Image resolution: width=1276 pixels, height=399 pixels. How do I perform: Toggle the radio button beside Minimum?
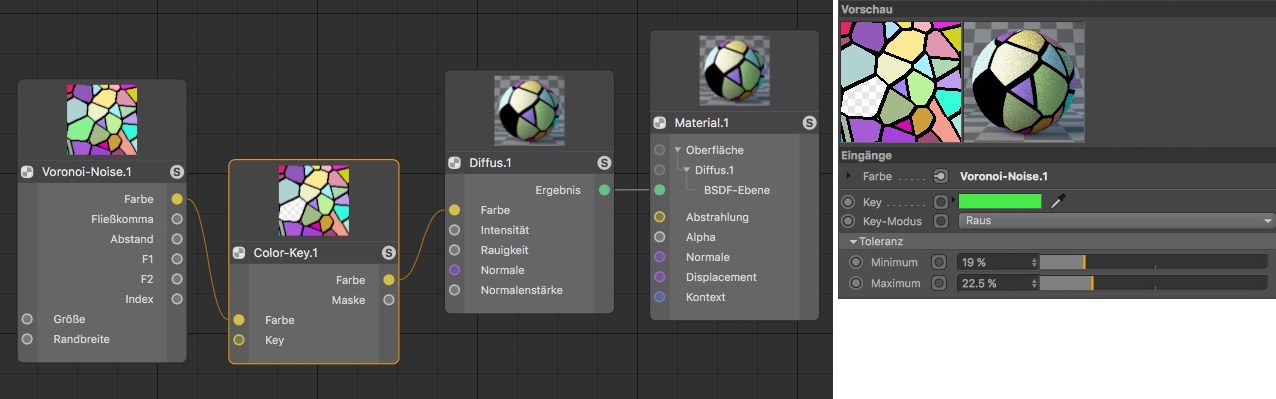point(856,262)
